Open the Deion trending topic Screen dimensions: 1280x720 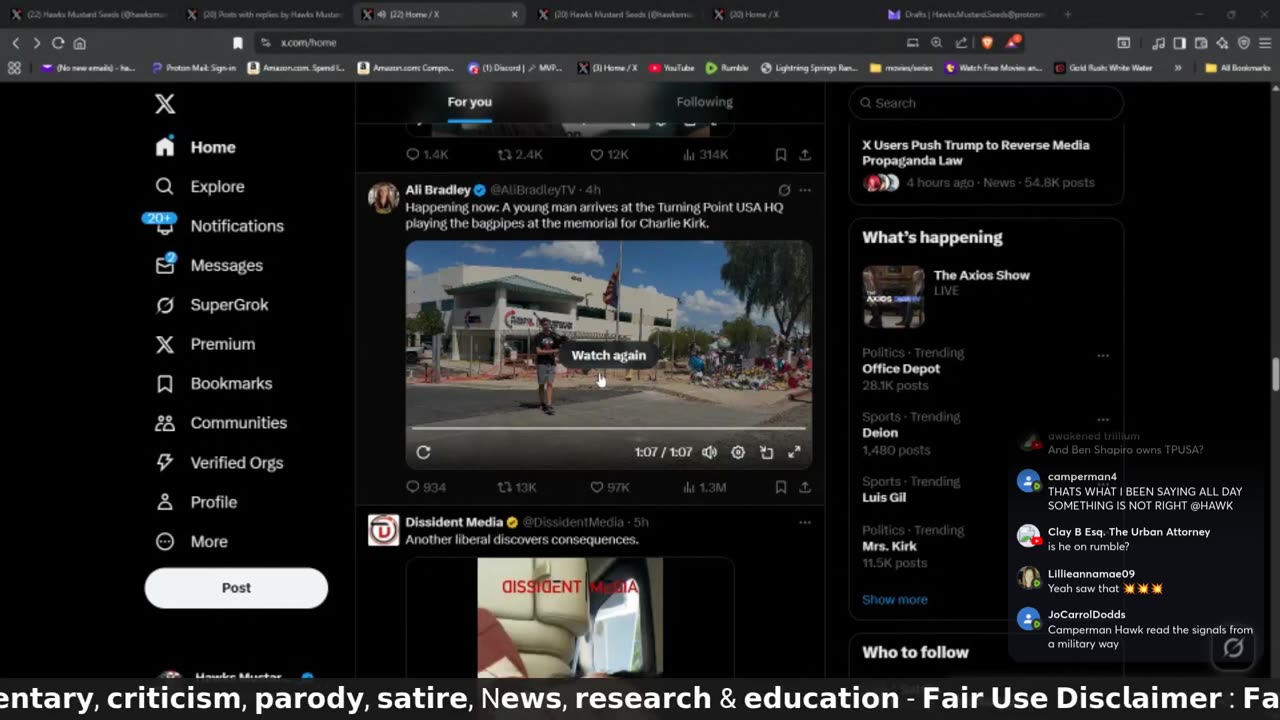pyautogui.click(x=880, y=433)
